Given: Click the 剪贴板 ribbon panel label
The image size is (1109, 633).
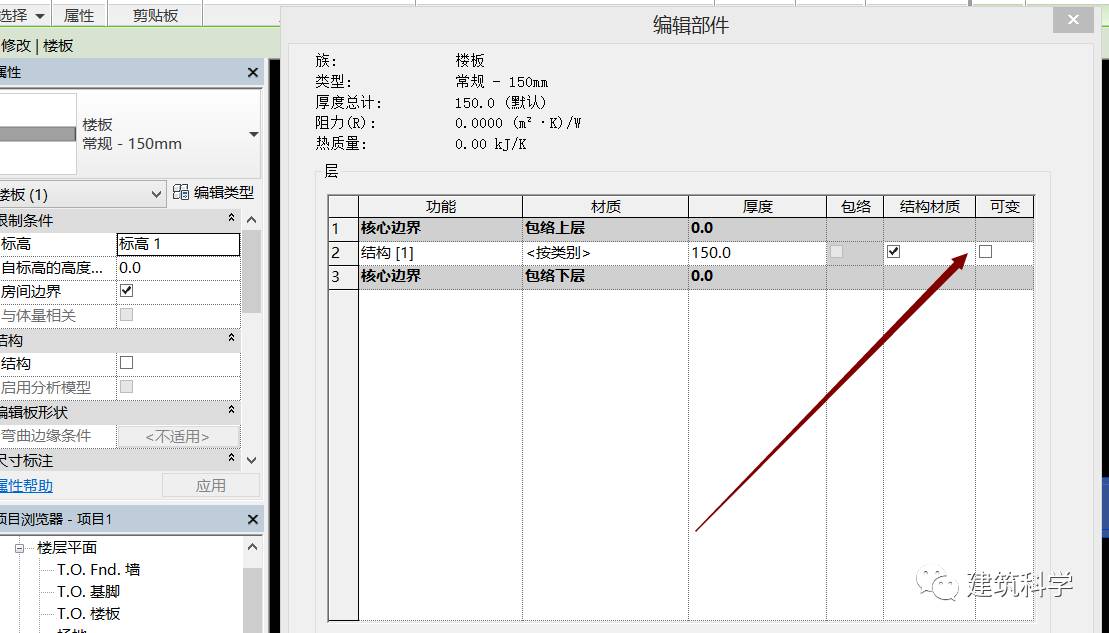Looking at the screenshot, I should click(x=156, y=16).
